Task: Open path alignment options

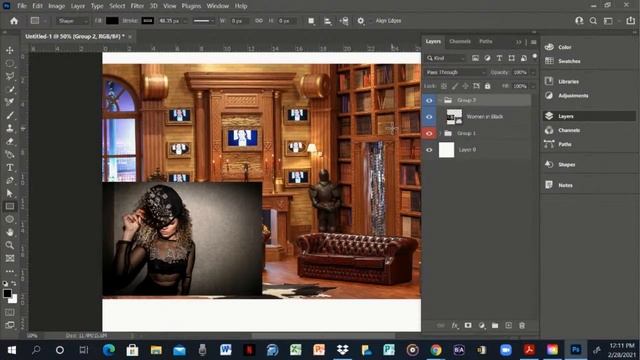Action: (x=327, y=21)
